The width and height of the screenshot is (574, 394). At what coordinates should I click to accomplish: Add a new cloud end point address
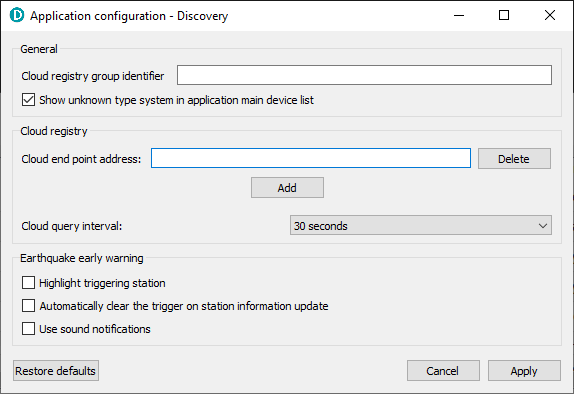click(x=287, y=187)
